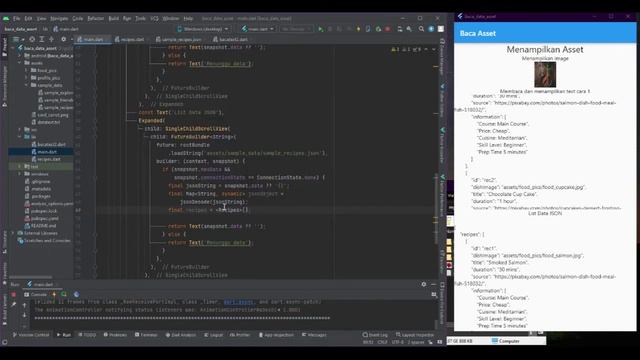The image size is (640, 360).
Task: Open the Windows (desktop) device dropdown
Action: [203, 29]
